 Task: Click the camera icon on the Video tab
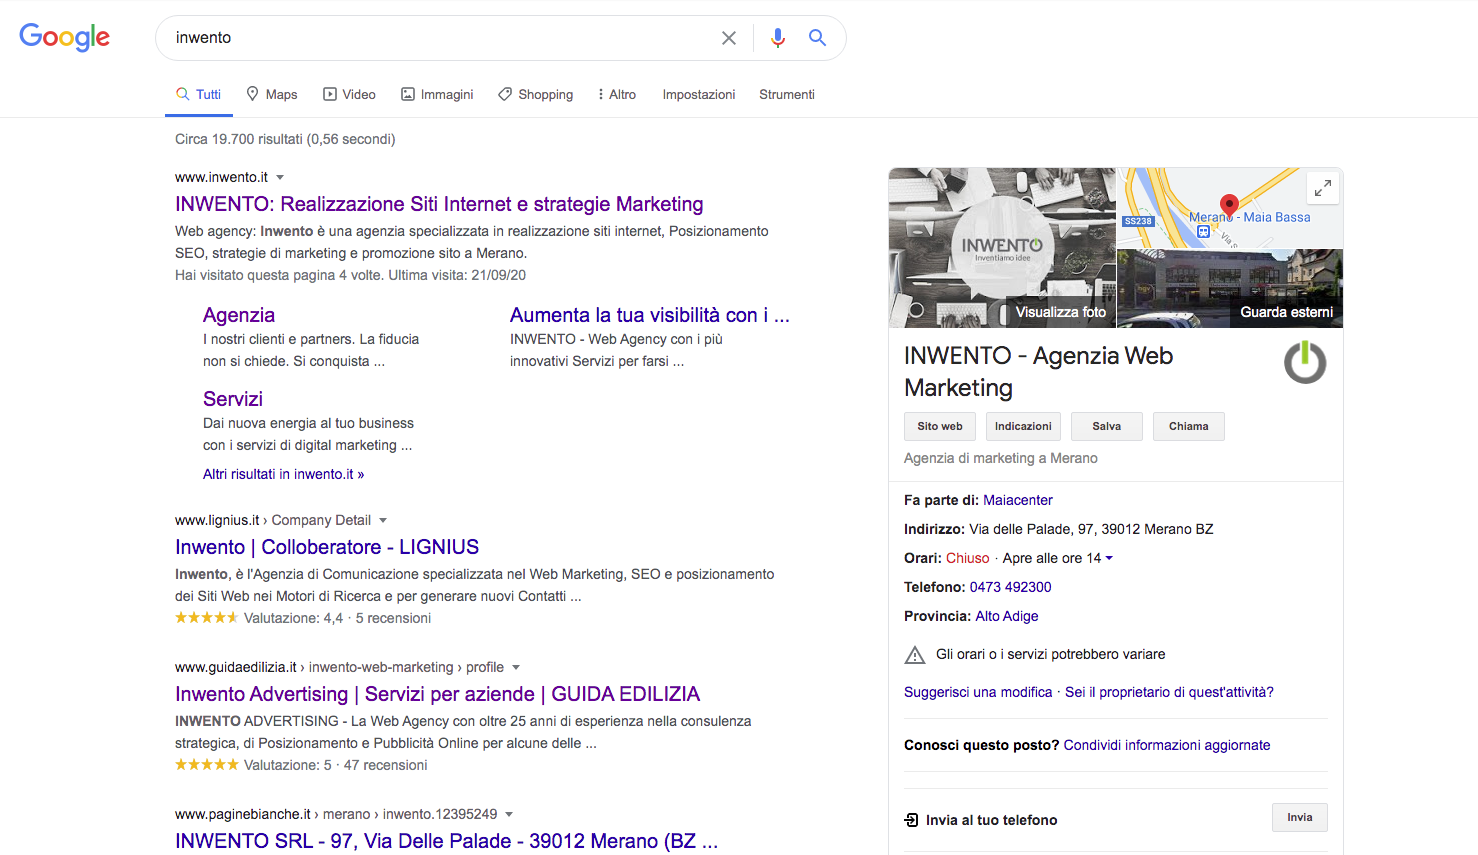pyautogui.click(x=329, y=93)
